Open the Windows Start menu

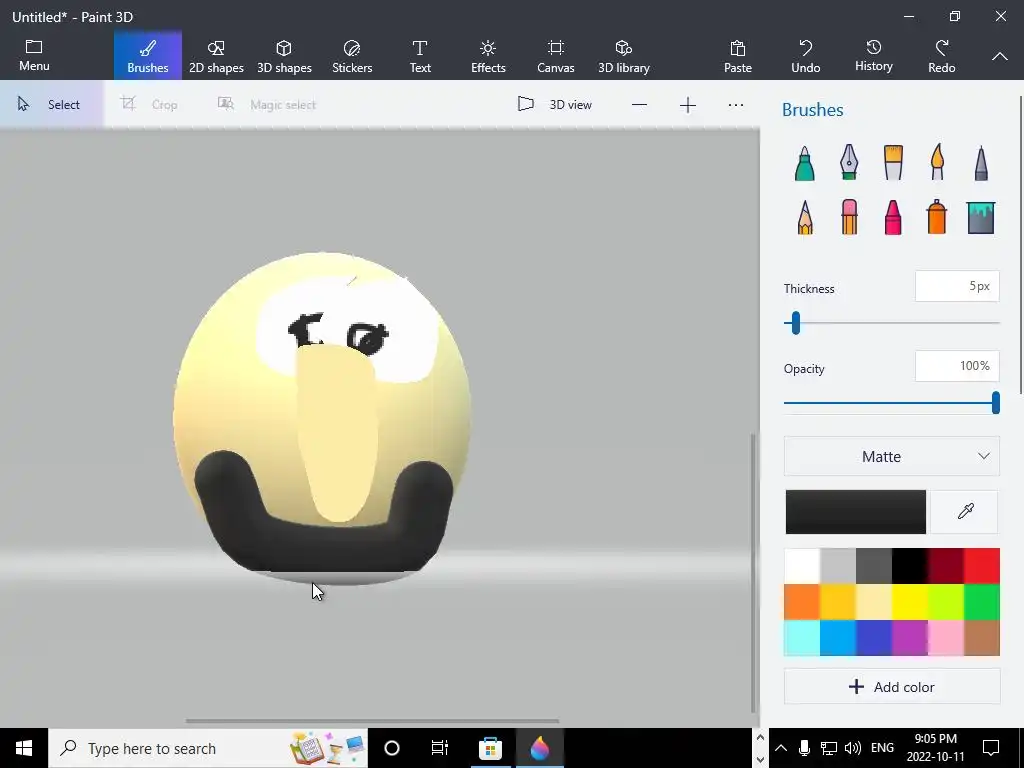pyautogui.click(x=24, y=748)
